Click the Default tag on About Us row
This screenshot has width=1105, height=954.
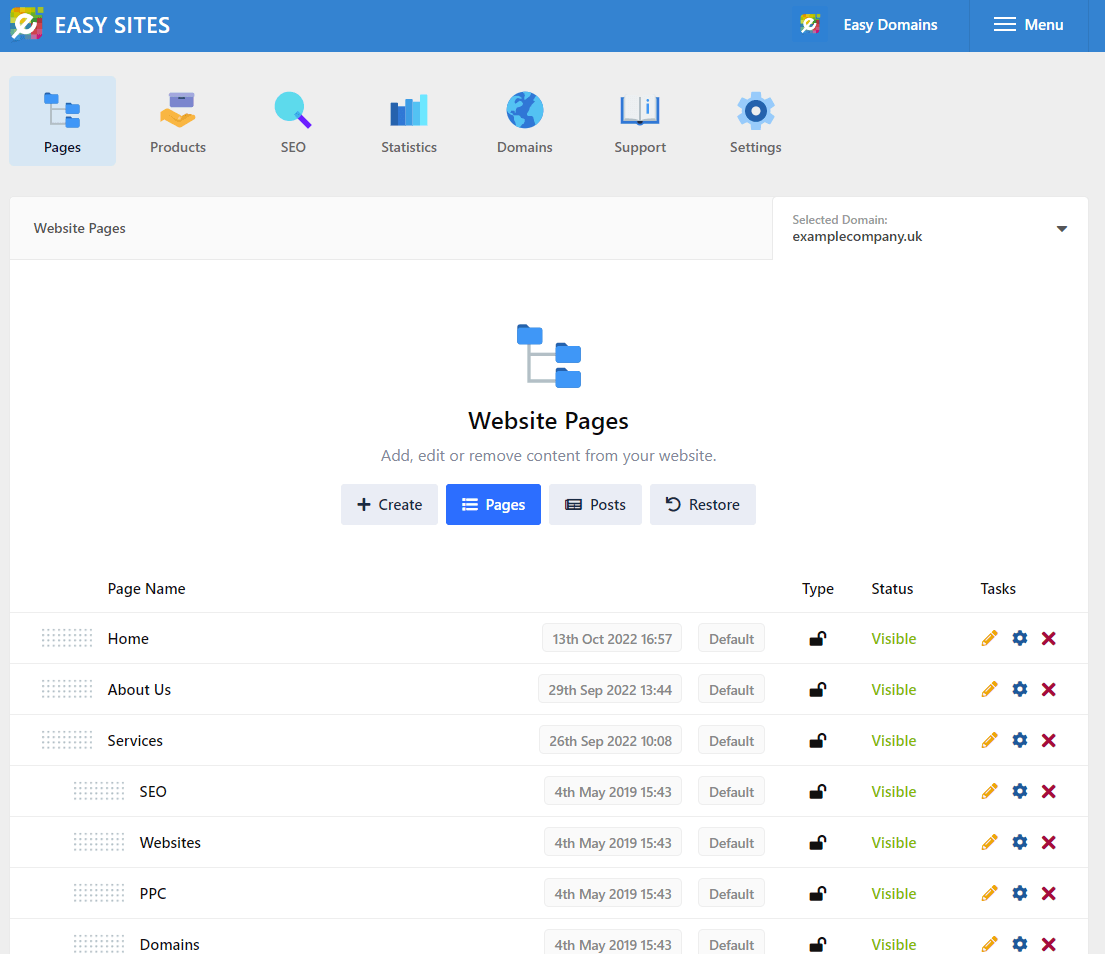(x=731, y=690)
